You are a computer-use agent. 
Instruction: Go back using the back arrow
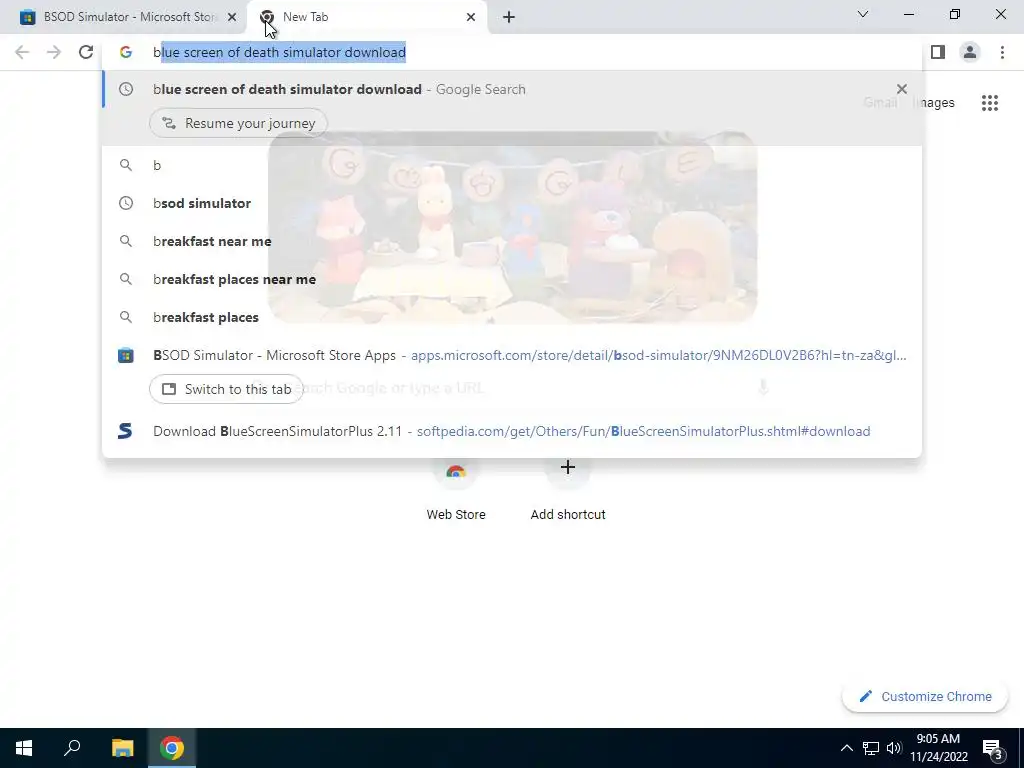[x=22, y=52]
